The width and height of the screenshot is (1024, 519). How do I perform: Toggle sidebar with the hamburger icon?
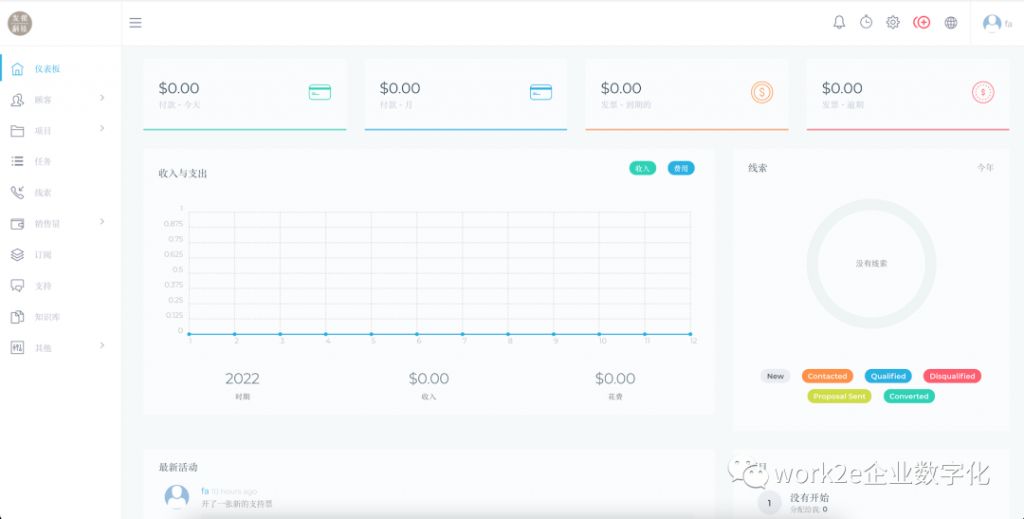point(136,23)
